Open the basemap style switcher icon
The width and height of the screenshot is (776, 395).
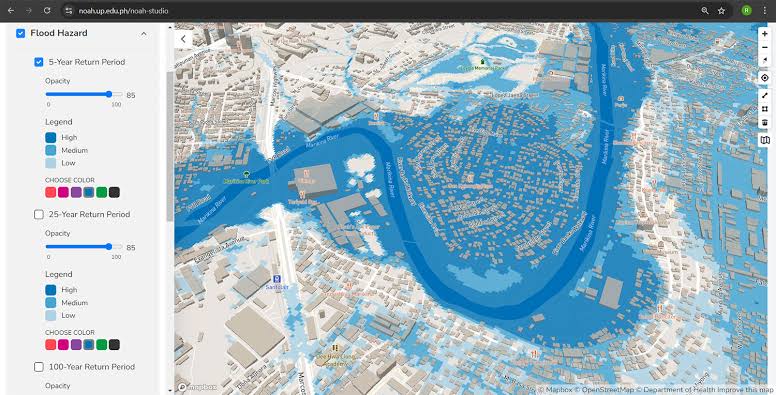[x=765, y=141]
